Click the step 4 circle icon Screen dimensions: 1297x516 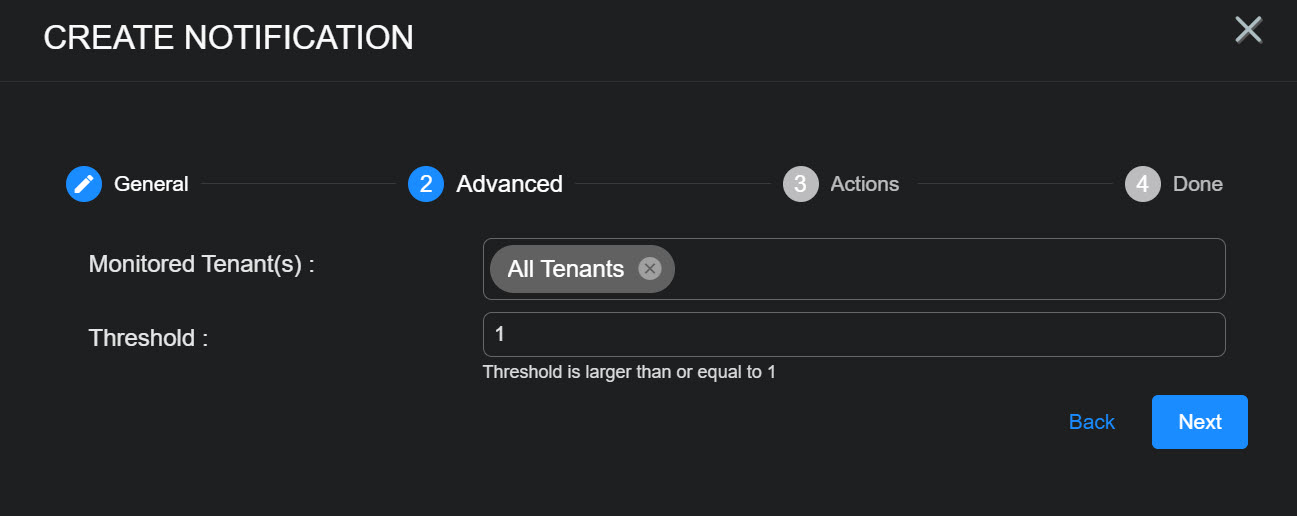coord(1142,184)
